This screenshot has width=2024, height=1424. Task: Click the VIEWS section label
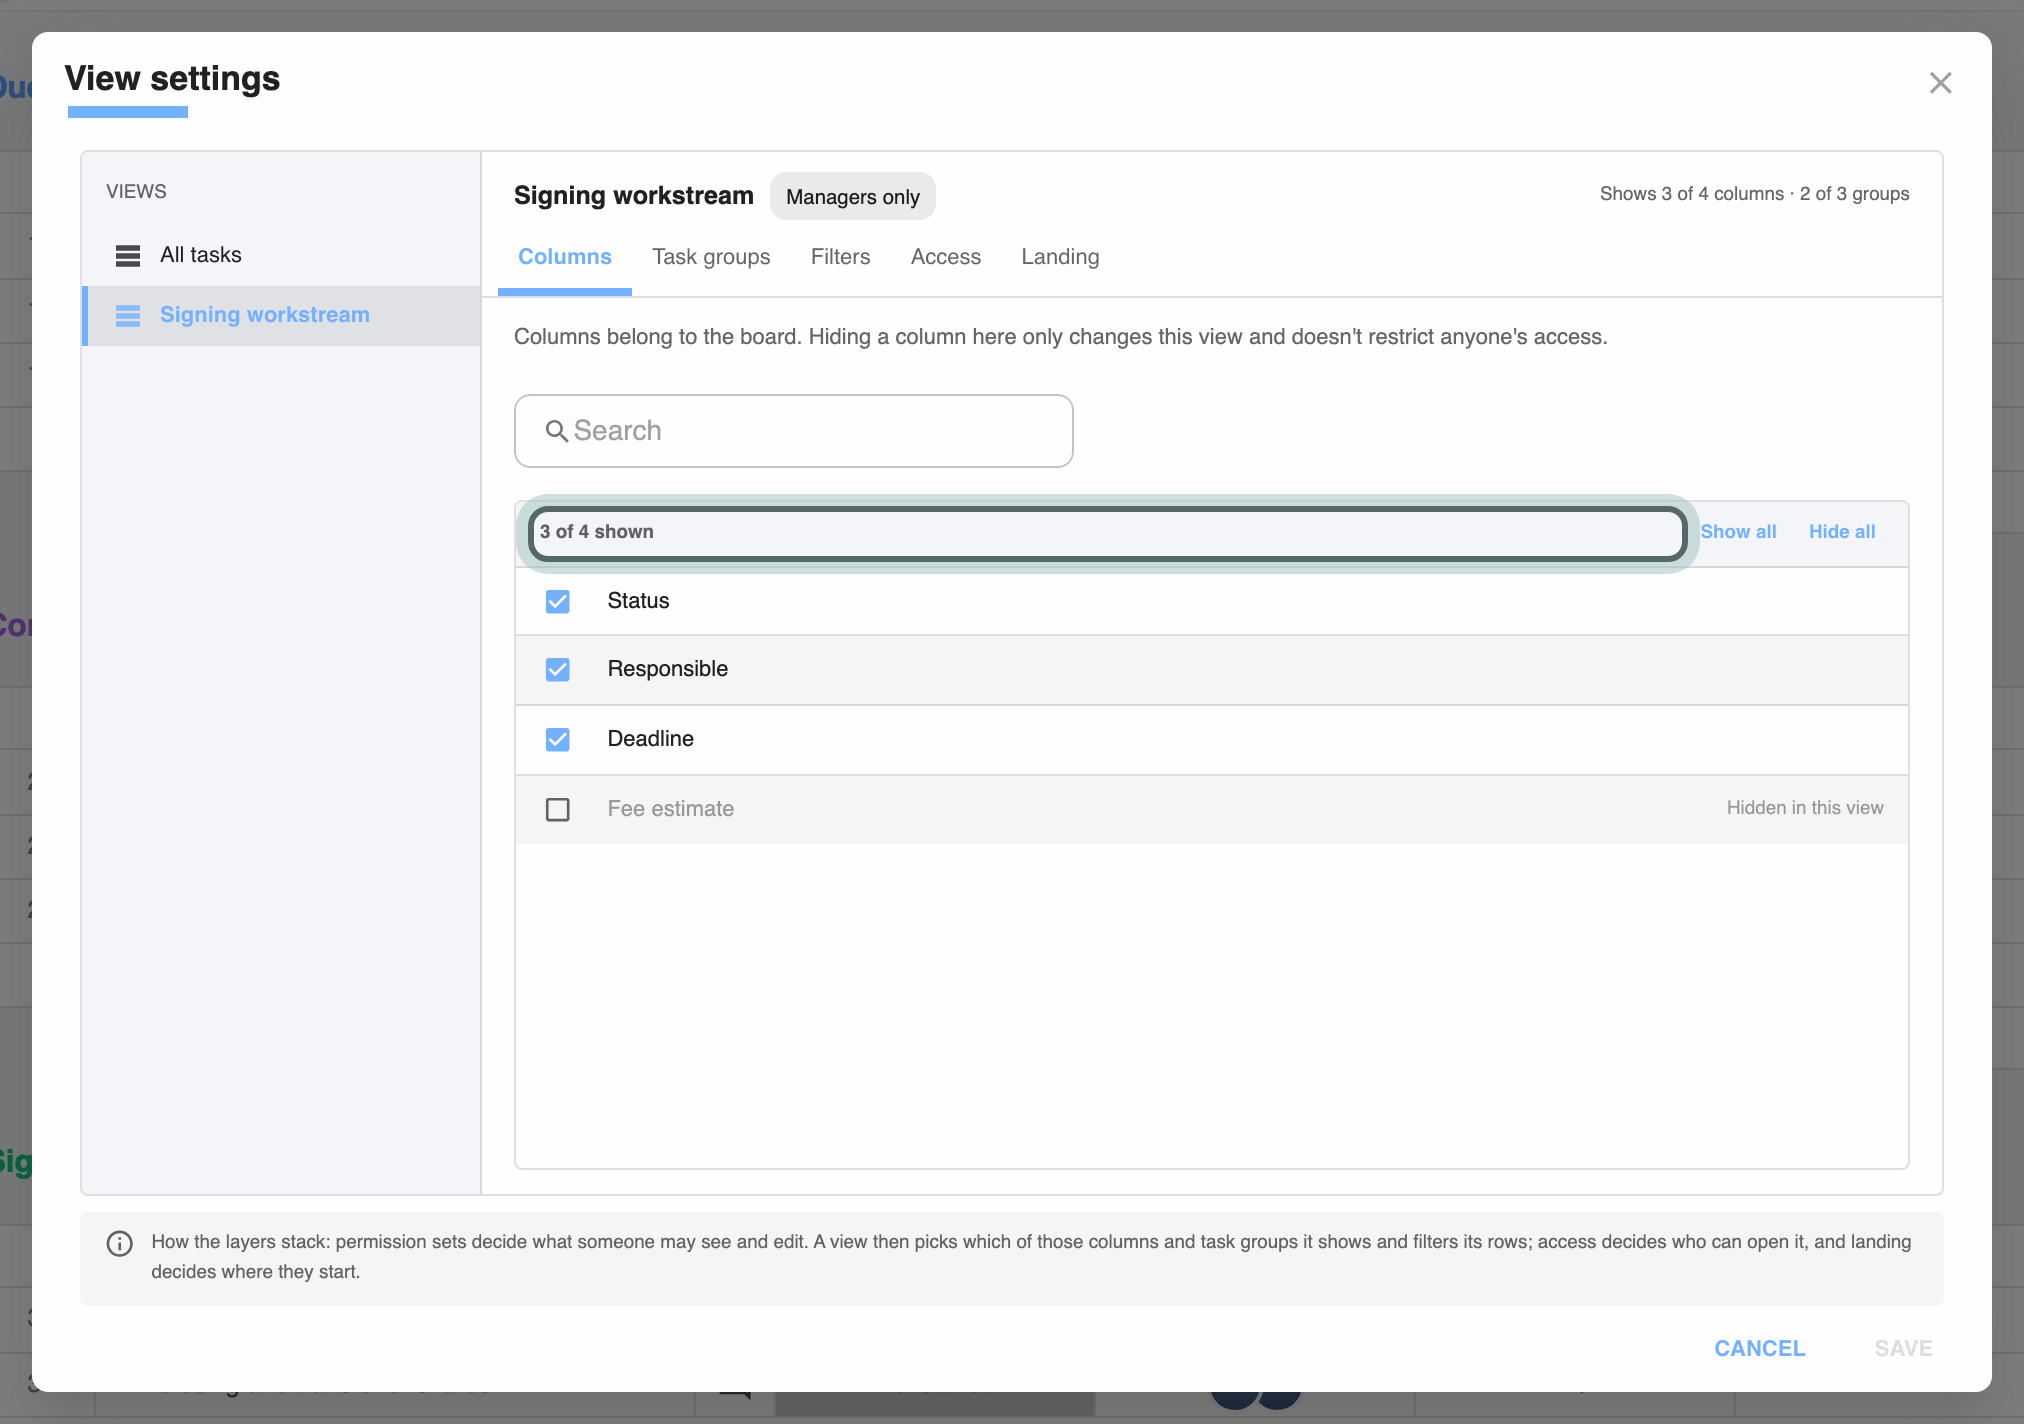(x=137, y=192)
